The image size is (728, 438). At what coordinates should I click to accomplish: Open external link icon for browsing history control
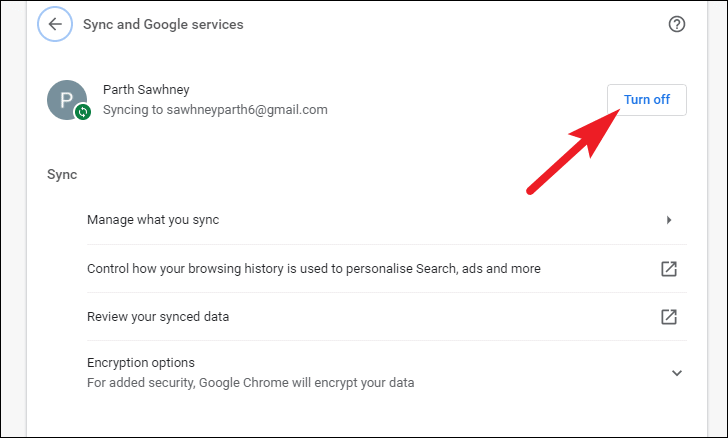click(x=669, y=268)
